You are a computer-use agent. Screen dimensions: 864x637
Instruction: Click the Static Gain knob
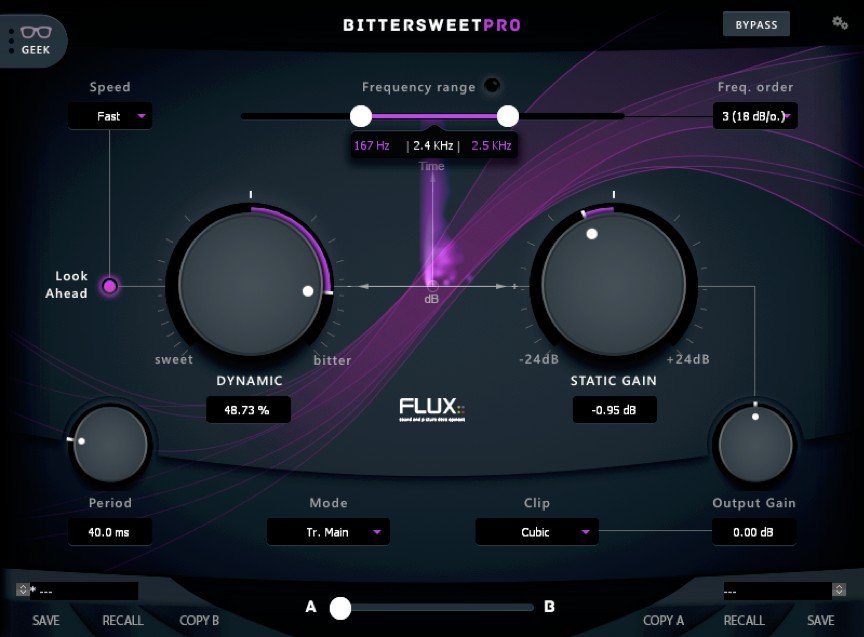coord(614,285)
